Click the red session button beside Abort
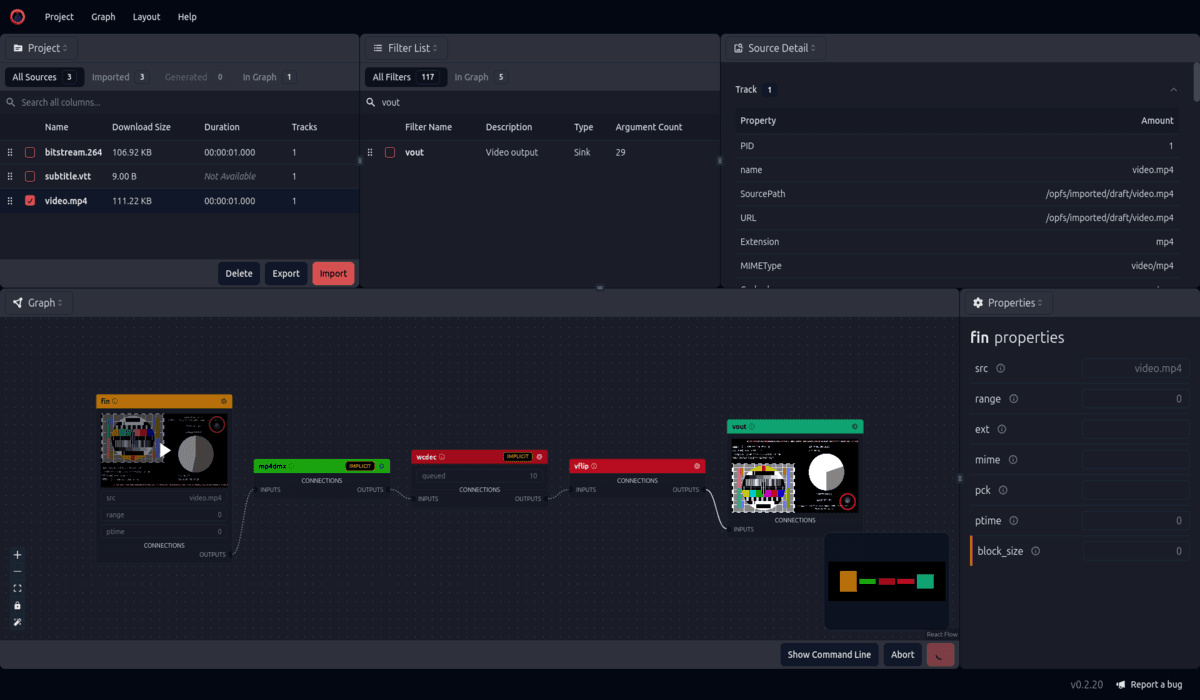Image resolution: width=1200 pixels, height=700 pixels. click(939, 654)
